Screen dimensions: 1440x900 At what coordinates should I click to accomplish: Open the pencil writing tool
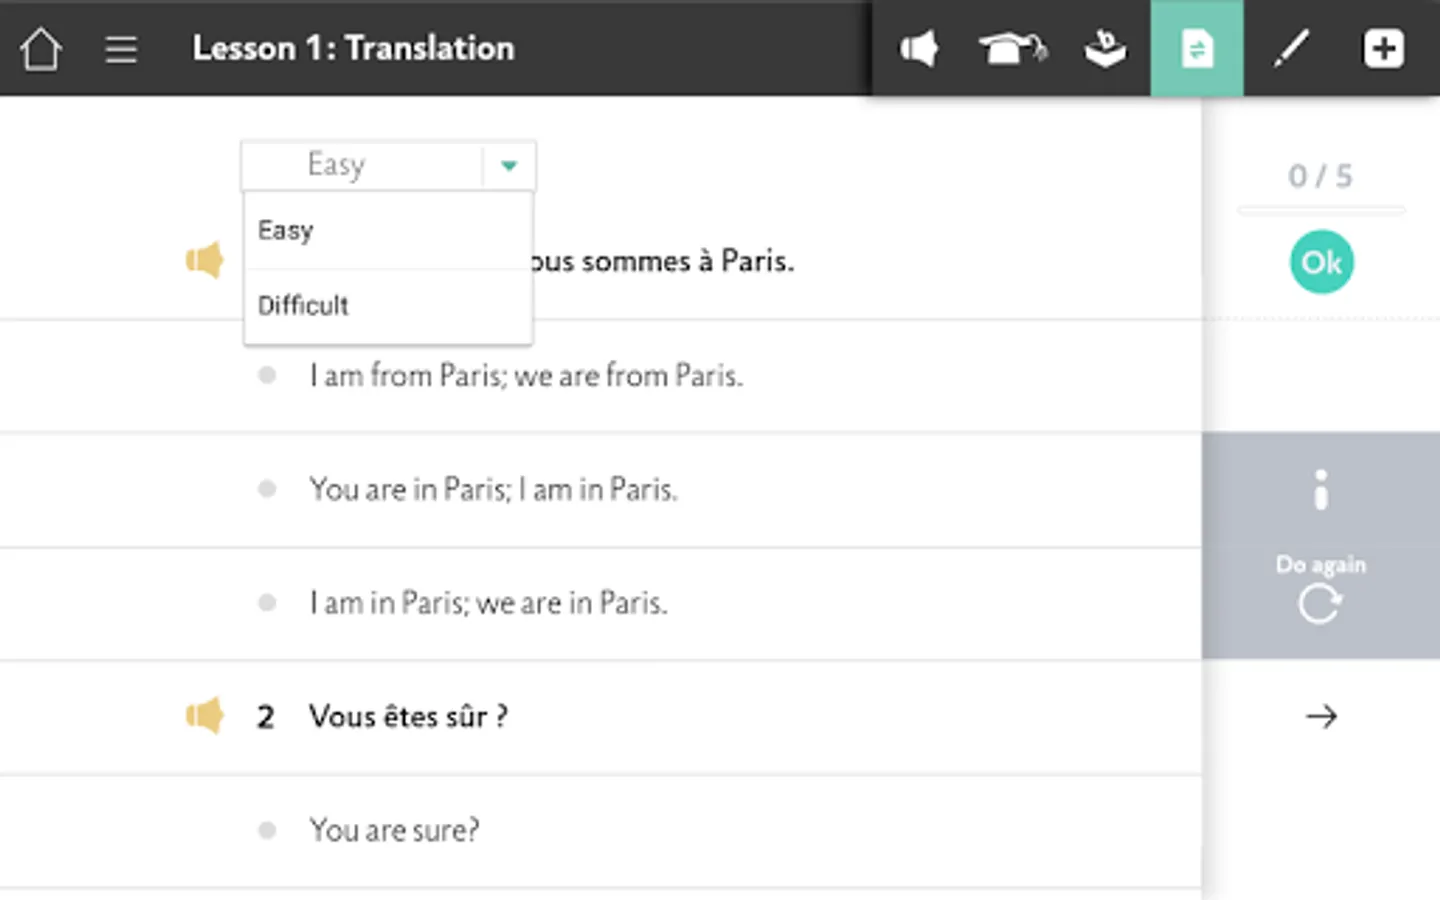pos(1291,48)
